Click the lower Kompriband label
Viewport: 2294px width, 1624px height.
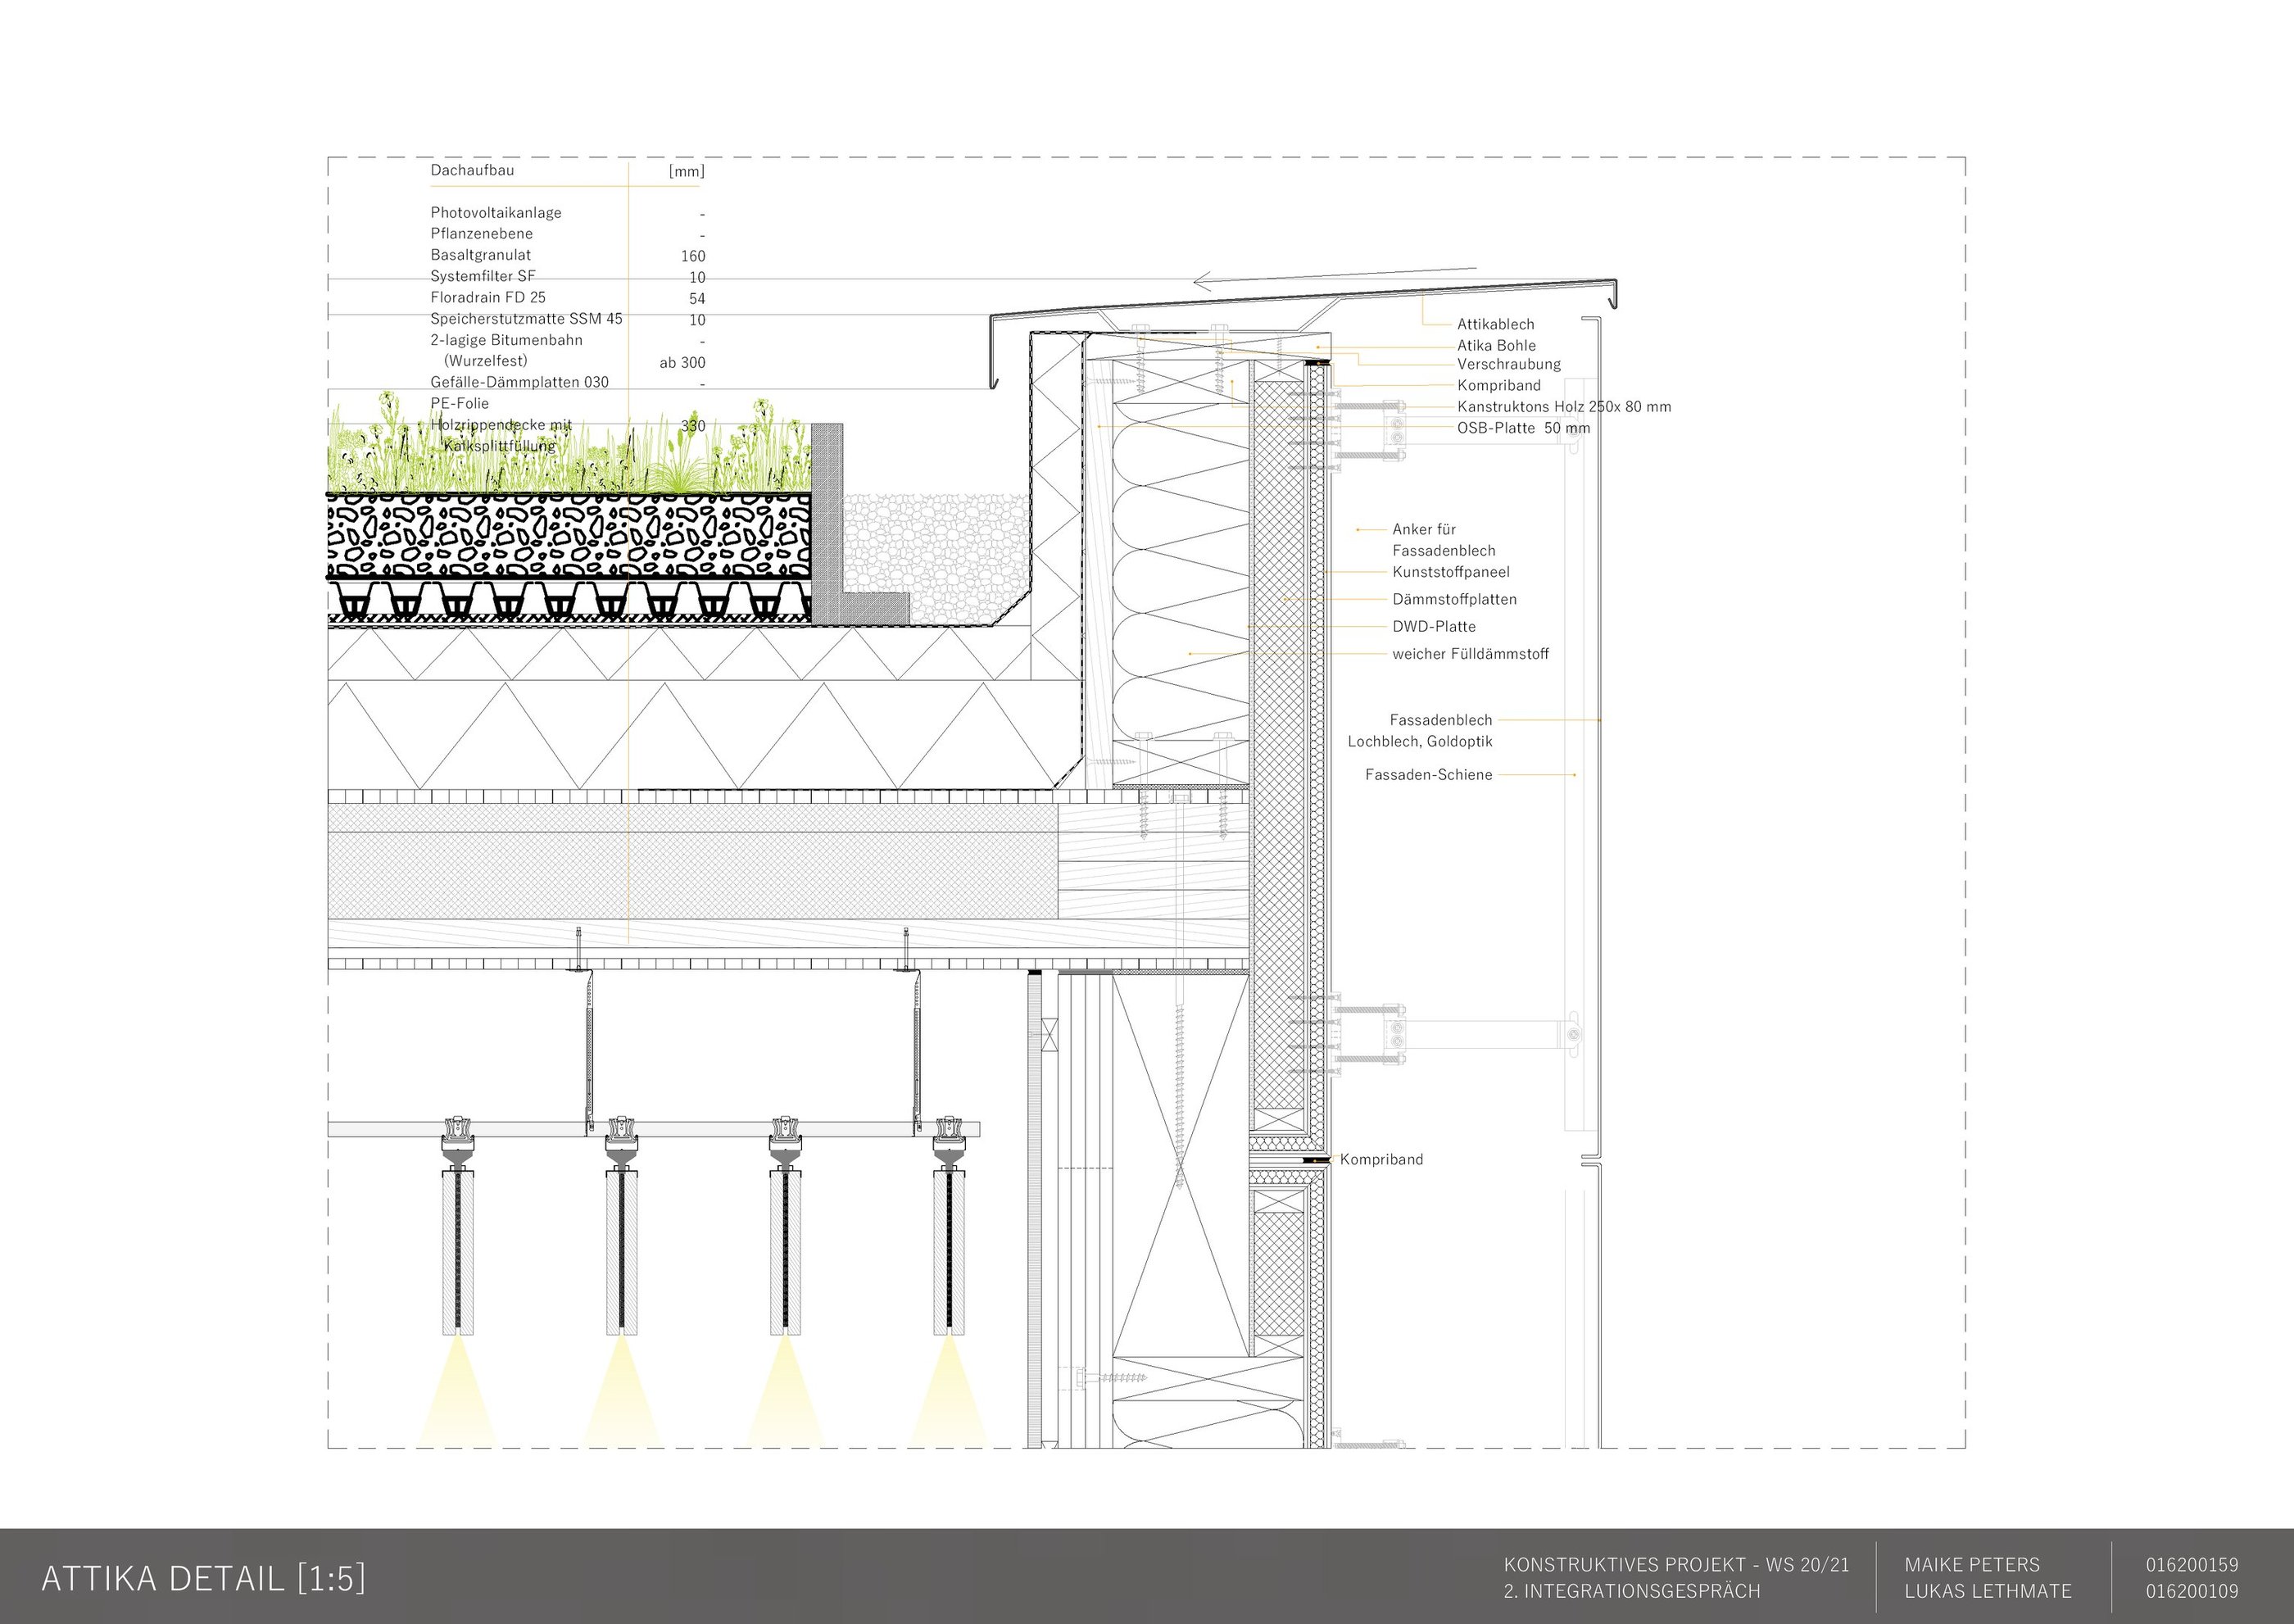(x=1381, y=1159)
